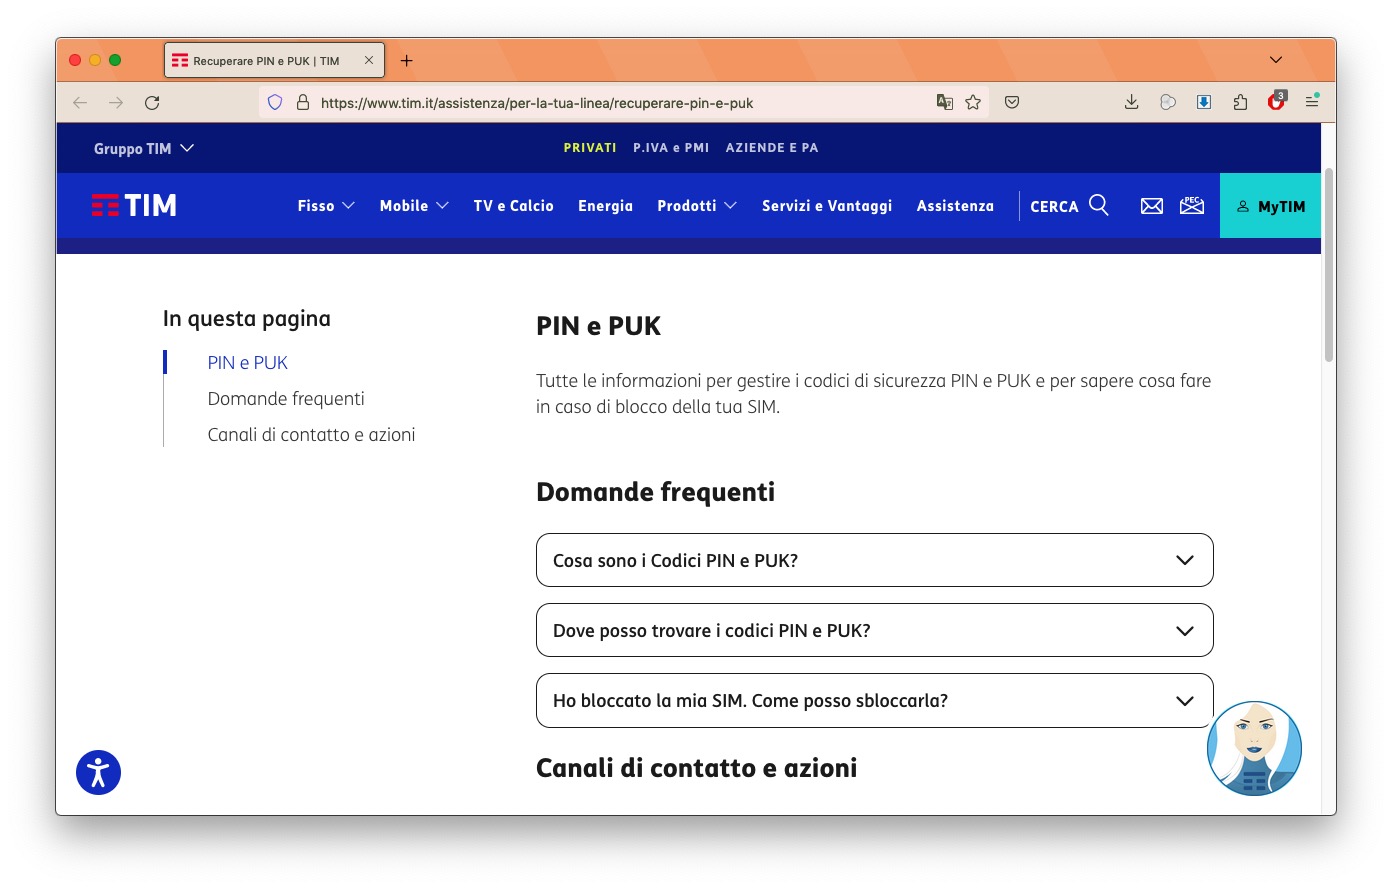Image resolution: width=1392 pixels, height=889 pixels.
Task: Open 'Canali di contatto e azioni' link
Action: coord(311,434)
